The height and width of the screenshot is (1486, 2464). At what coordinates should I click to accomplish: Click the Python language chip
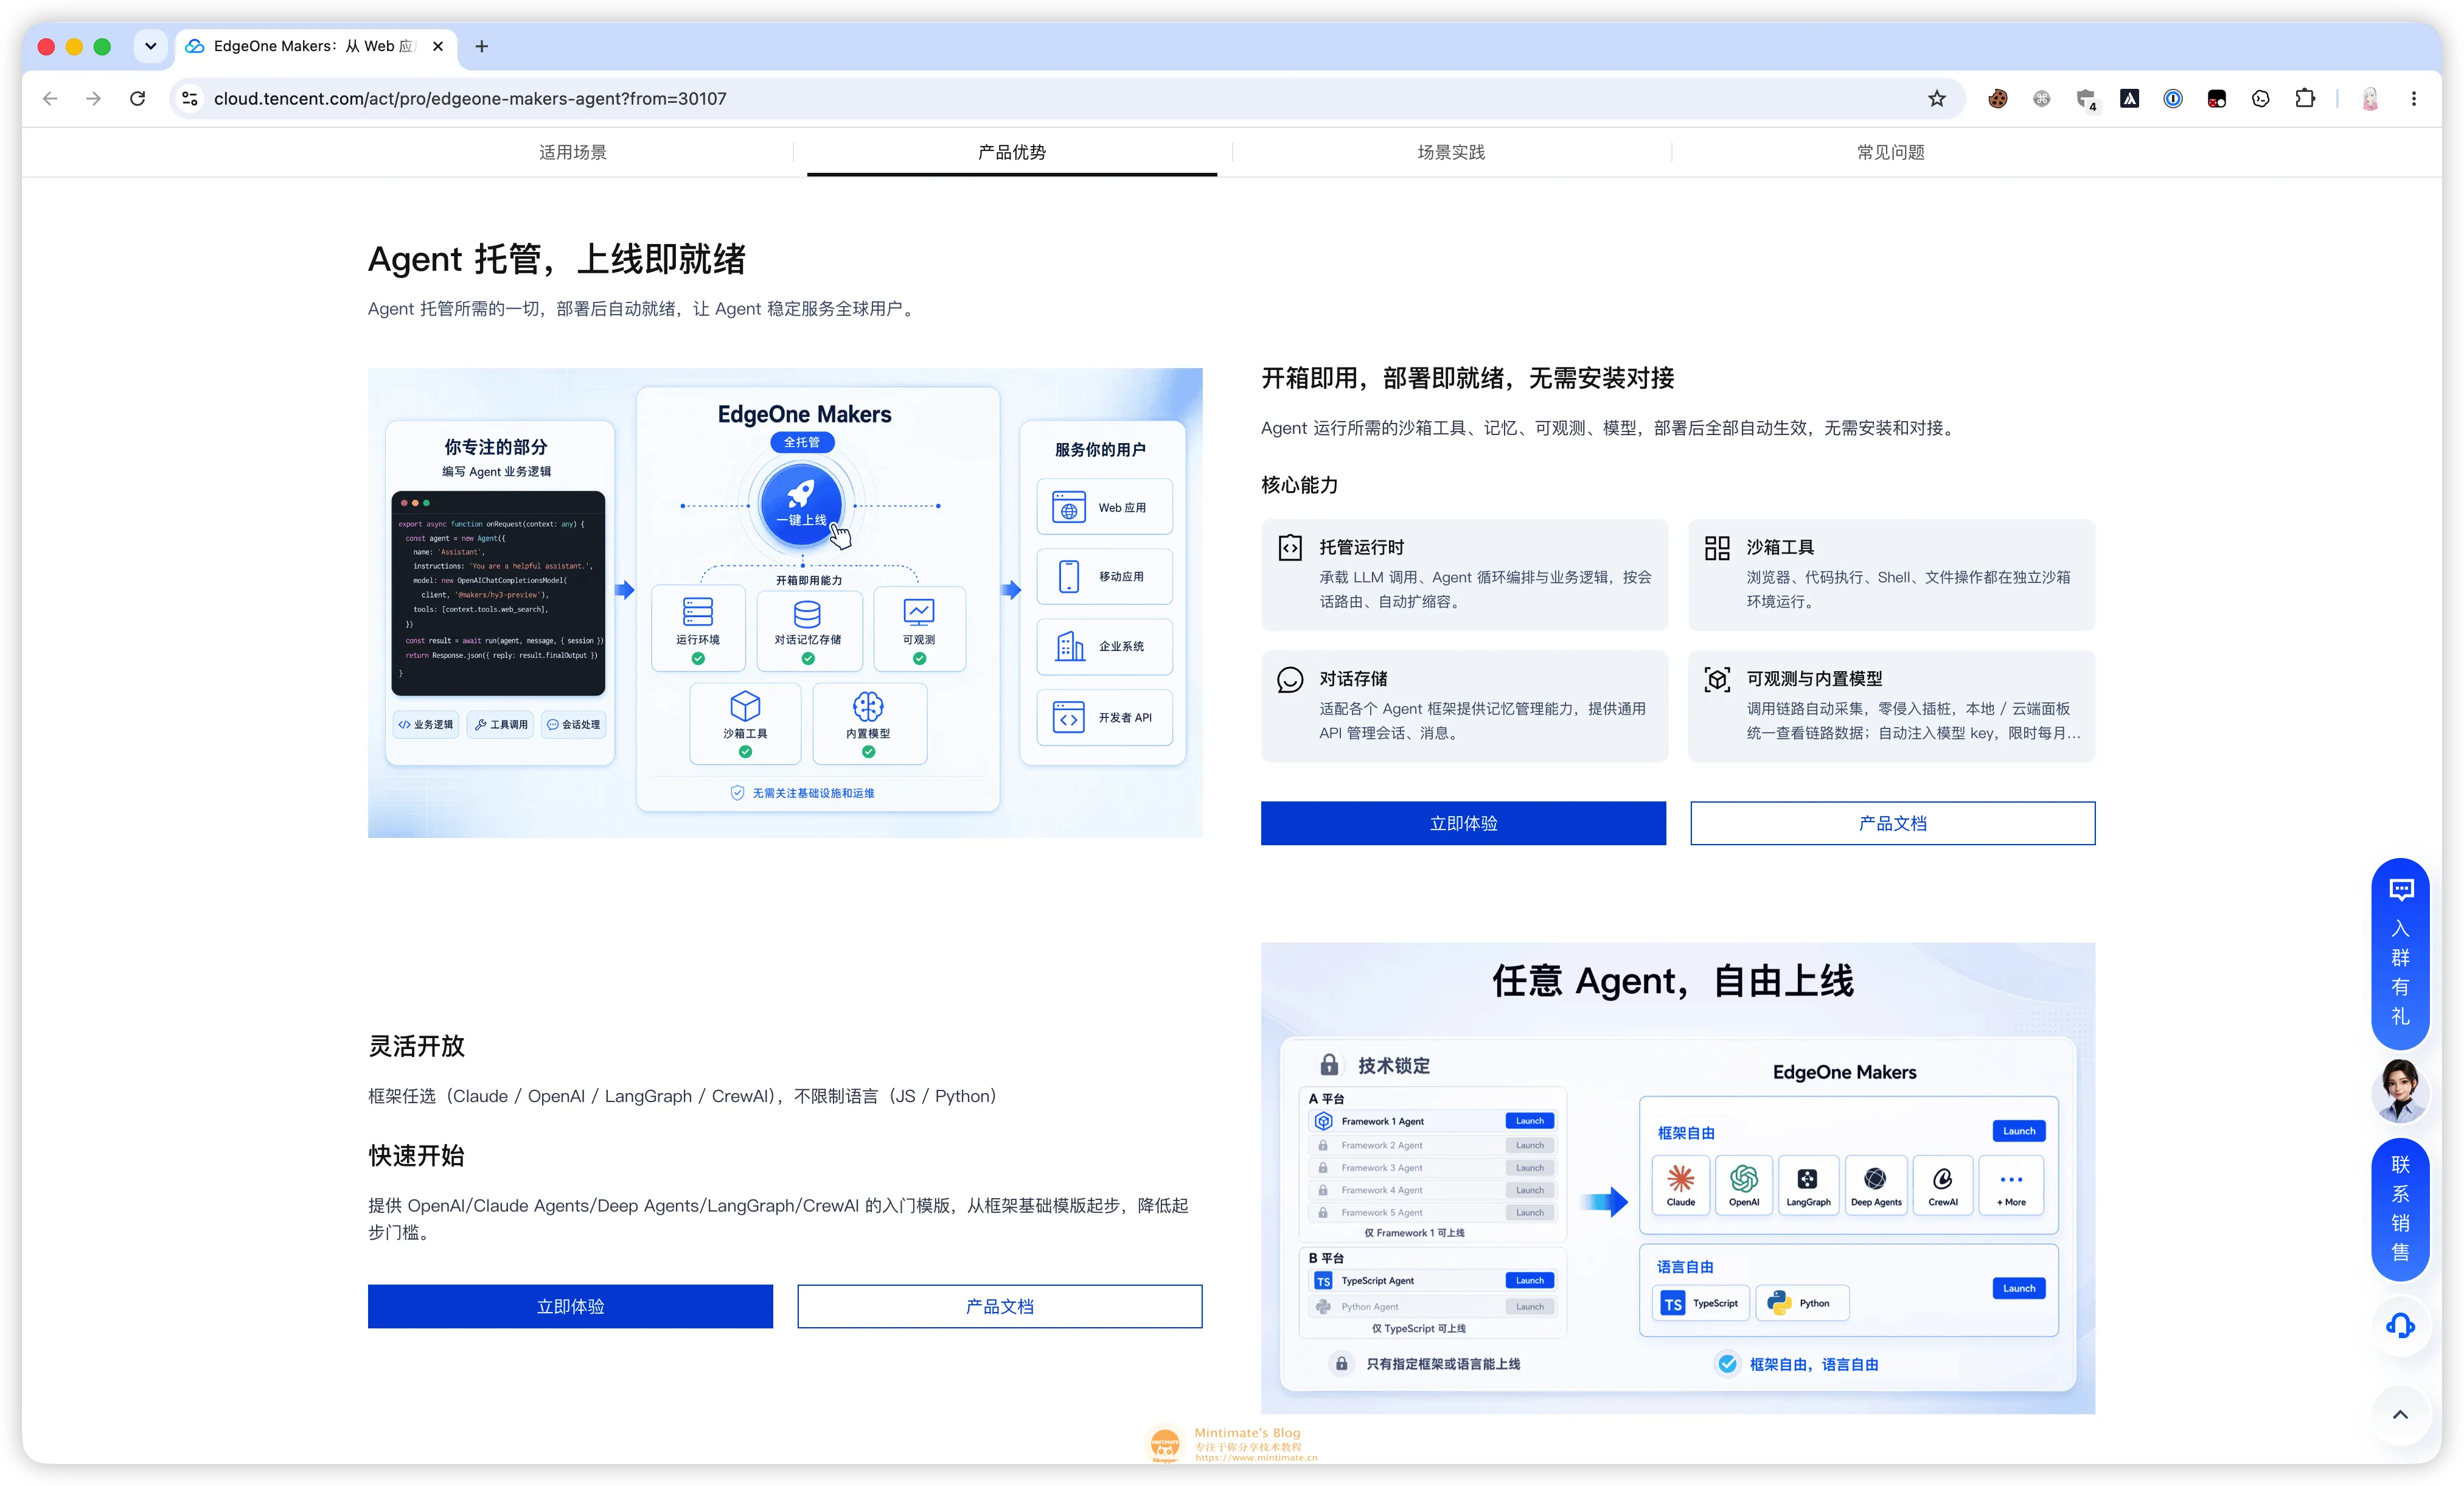click(x=1801, y=1303)
